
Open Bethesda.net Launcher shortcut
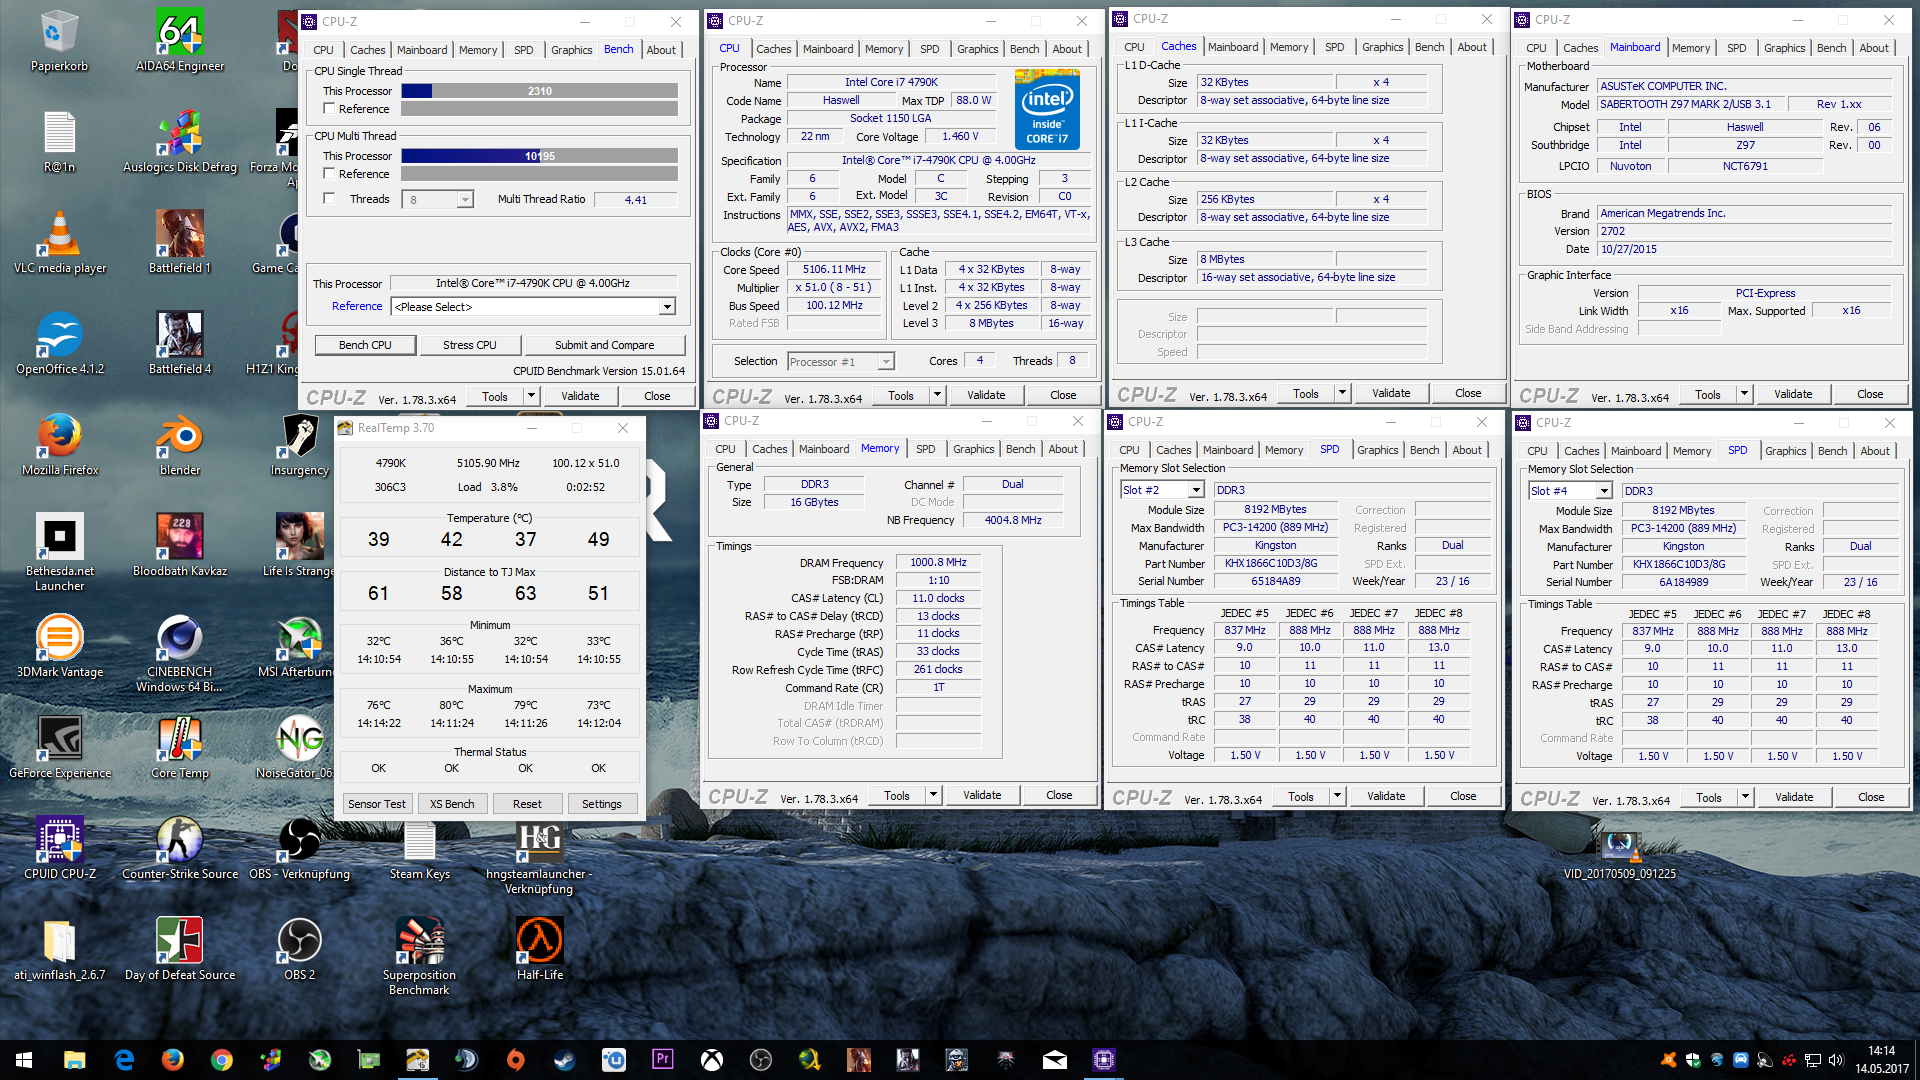59,552
